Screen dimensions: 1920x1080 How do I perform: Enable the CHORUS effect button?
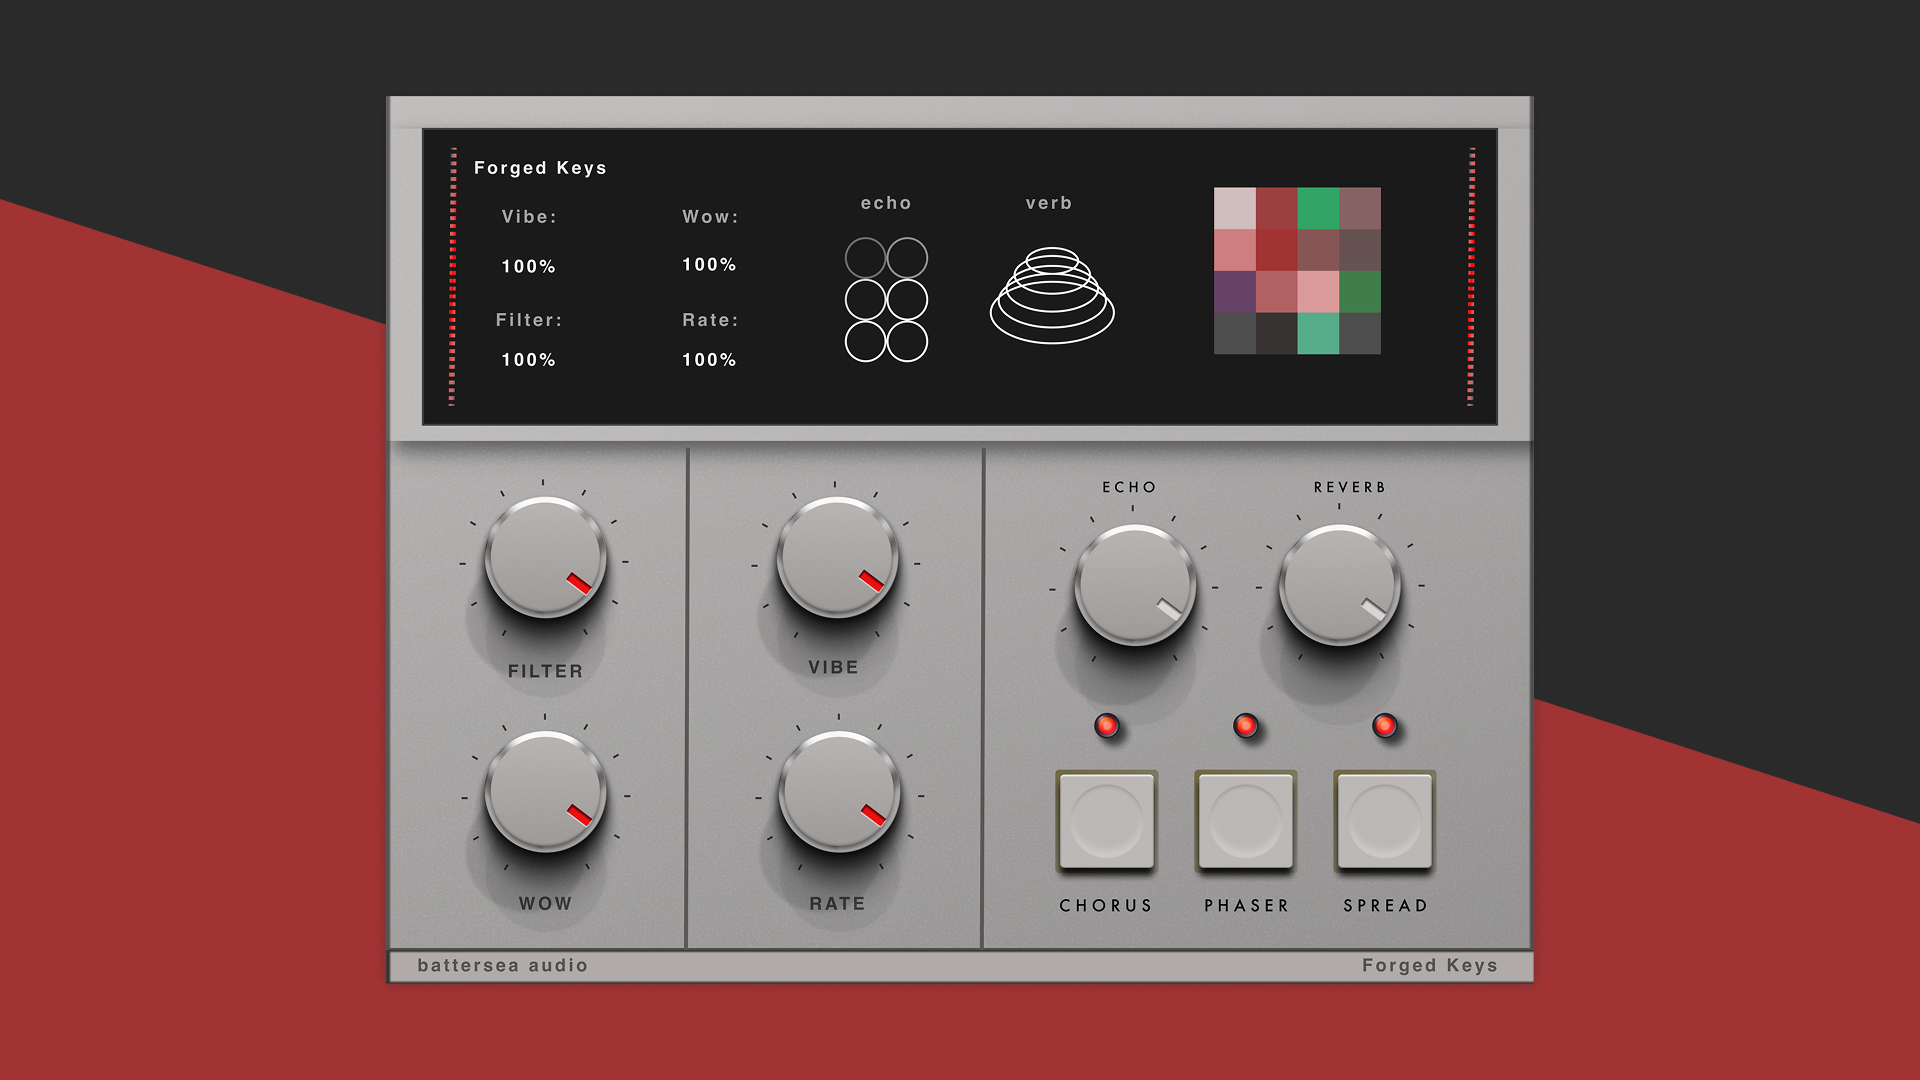coord(1107,820)
